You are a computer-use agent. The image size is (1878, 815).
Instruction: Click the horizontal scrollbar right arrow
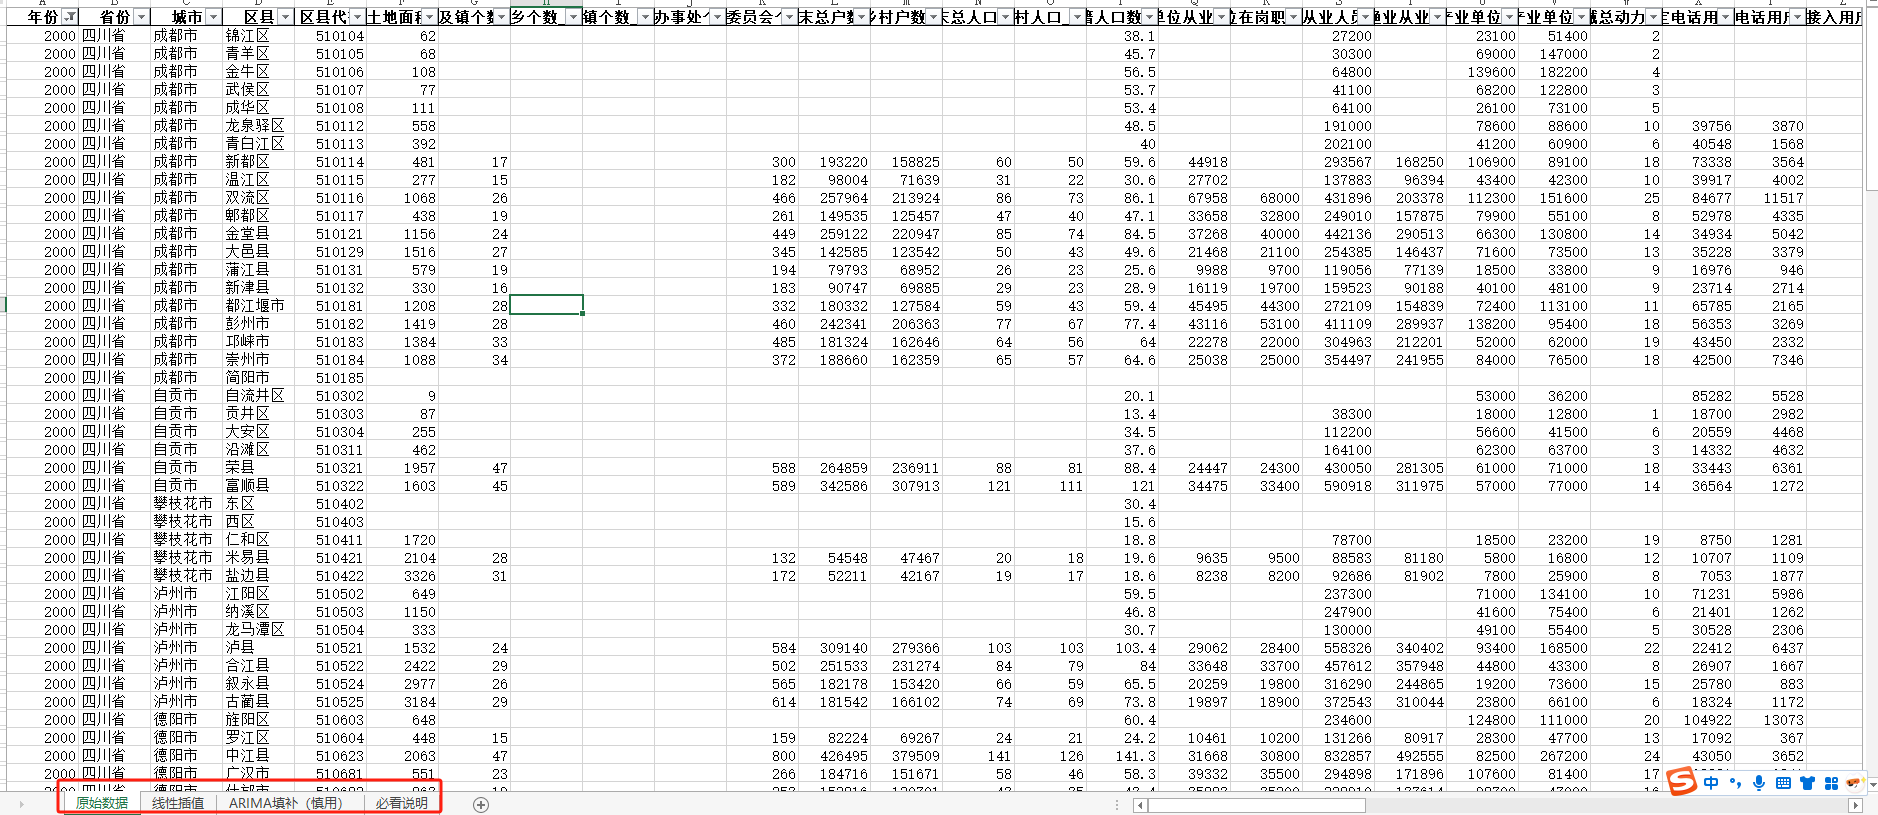tap(1855, 805)
